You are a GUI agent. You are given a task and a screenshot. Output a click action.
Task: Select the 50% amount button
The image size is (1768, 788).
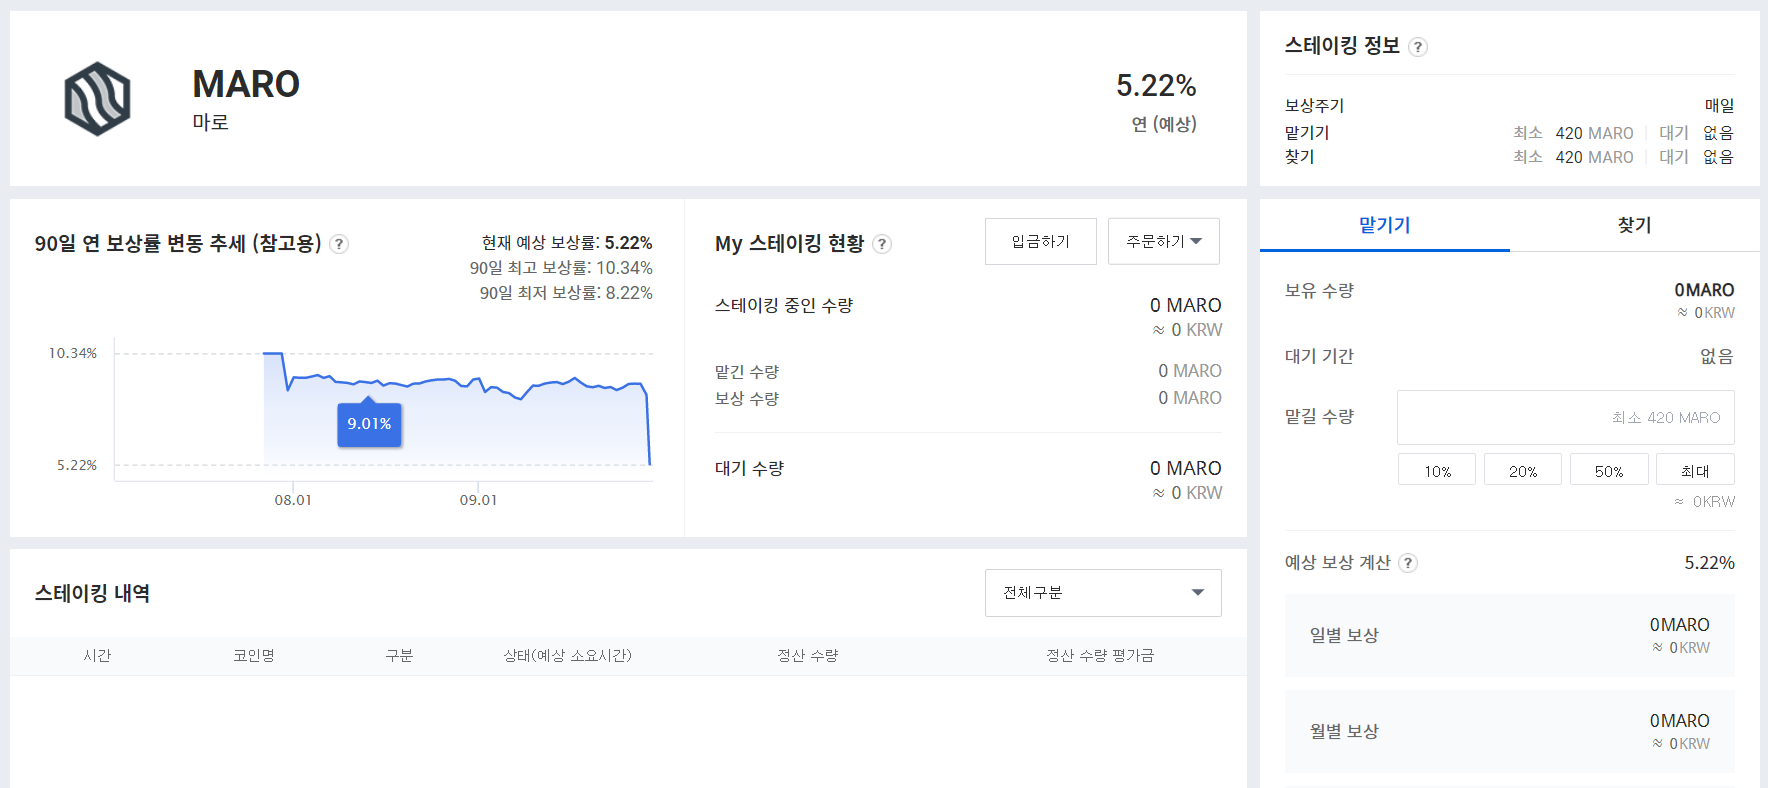1609,470
